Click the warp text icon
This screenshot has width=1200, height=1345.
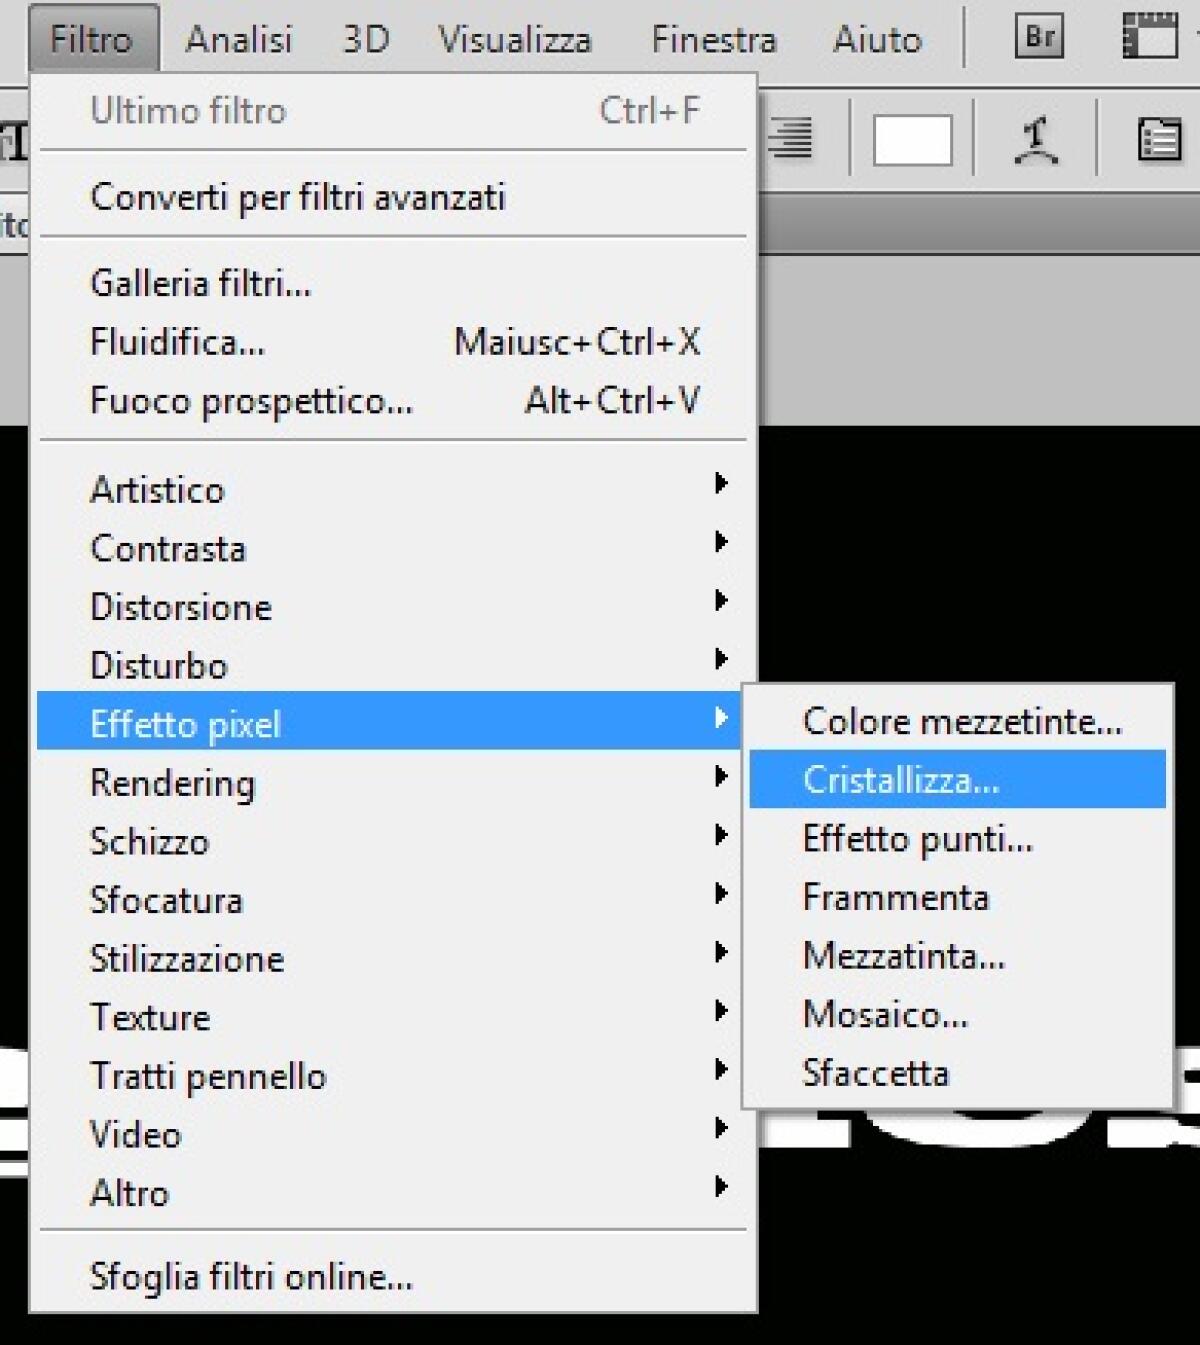1036,139
